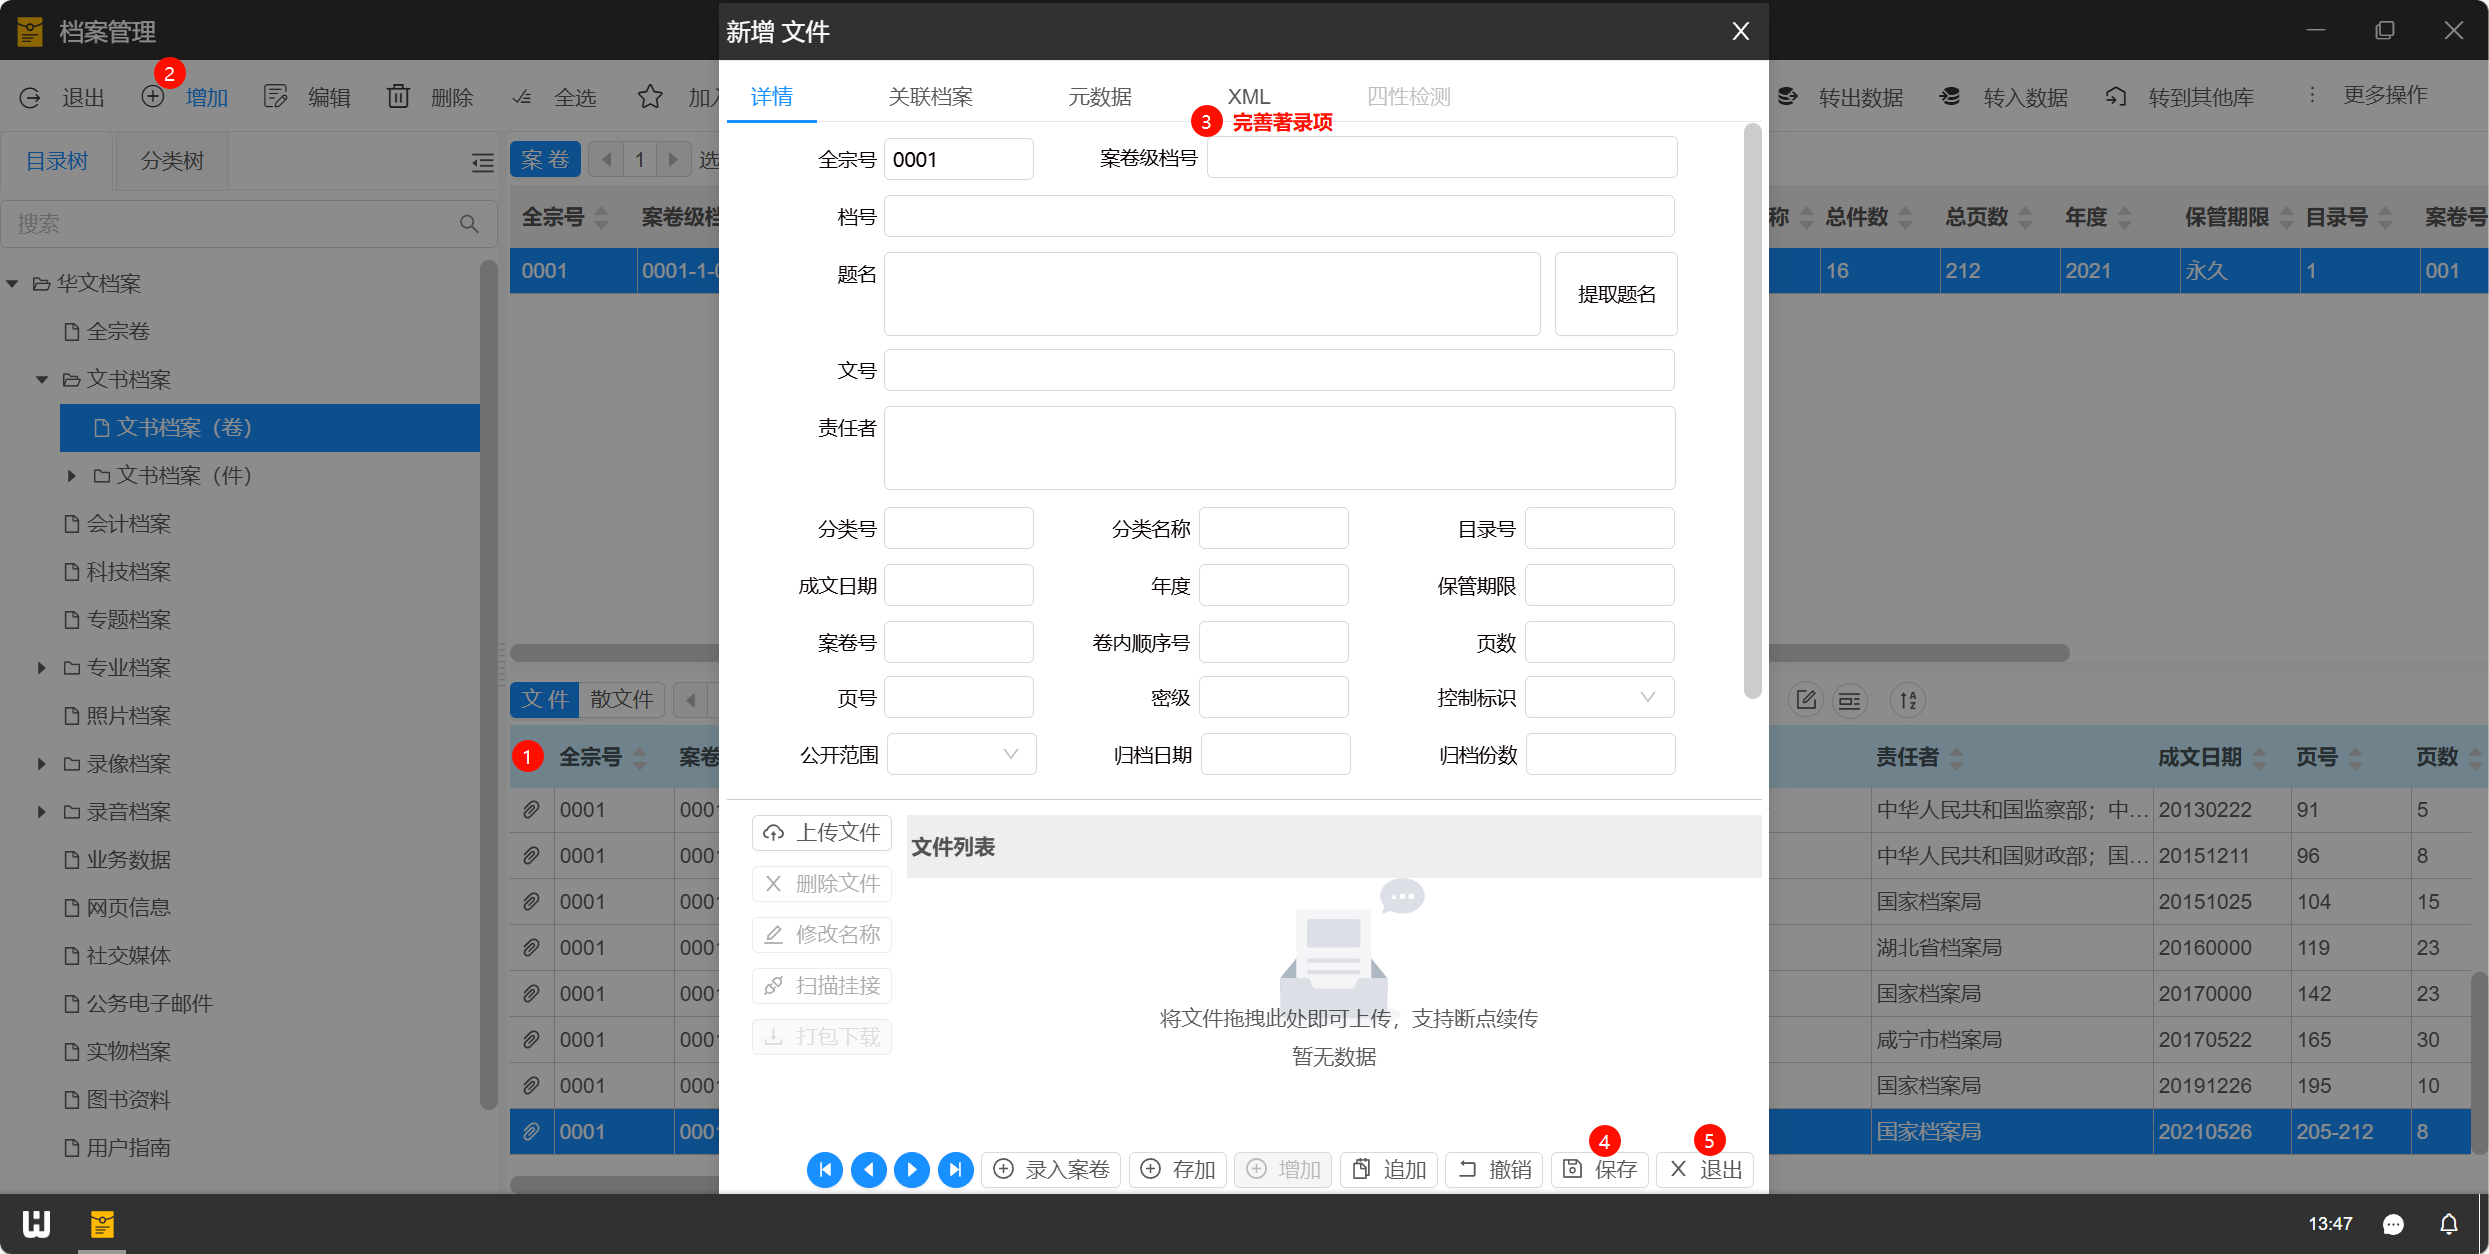The height and width of the screenshot is (1254, 2489).
Task: Open the notification bell in taskbar
Action: pyautogui.click(x=2448, y=1224)
